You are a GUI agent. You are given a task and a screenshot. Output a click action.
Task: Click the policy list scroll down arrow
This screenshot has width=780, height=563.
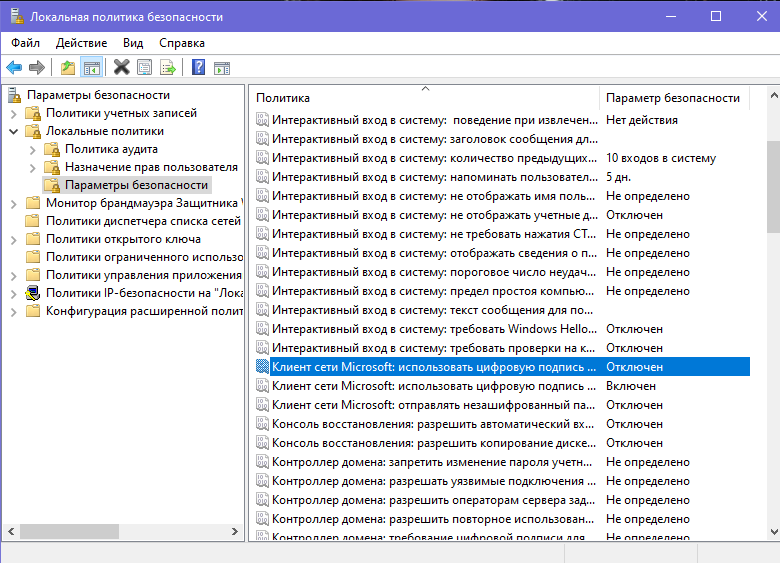pos(774,532)
